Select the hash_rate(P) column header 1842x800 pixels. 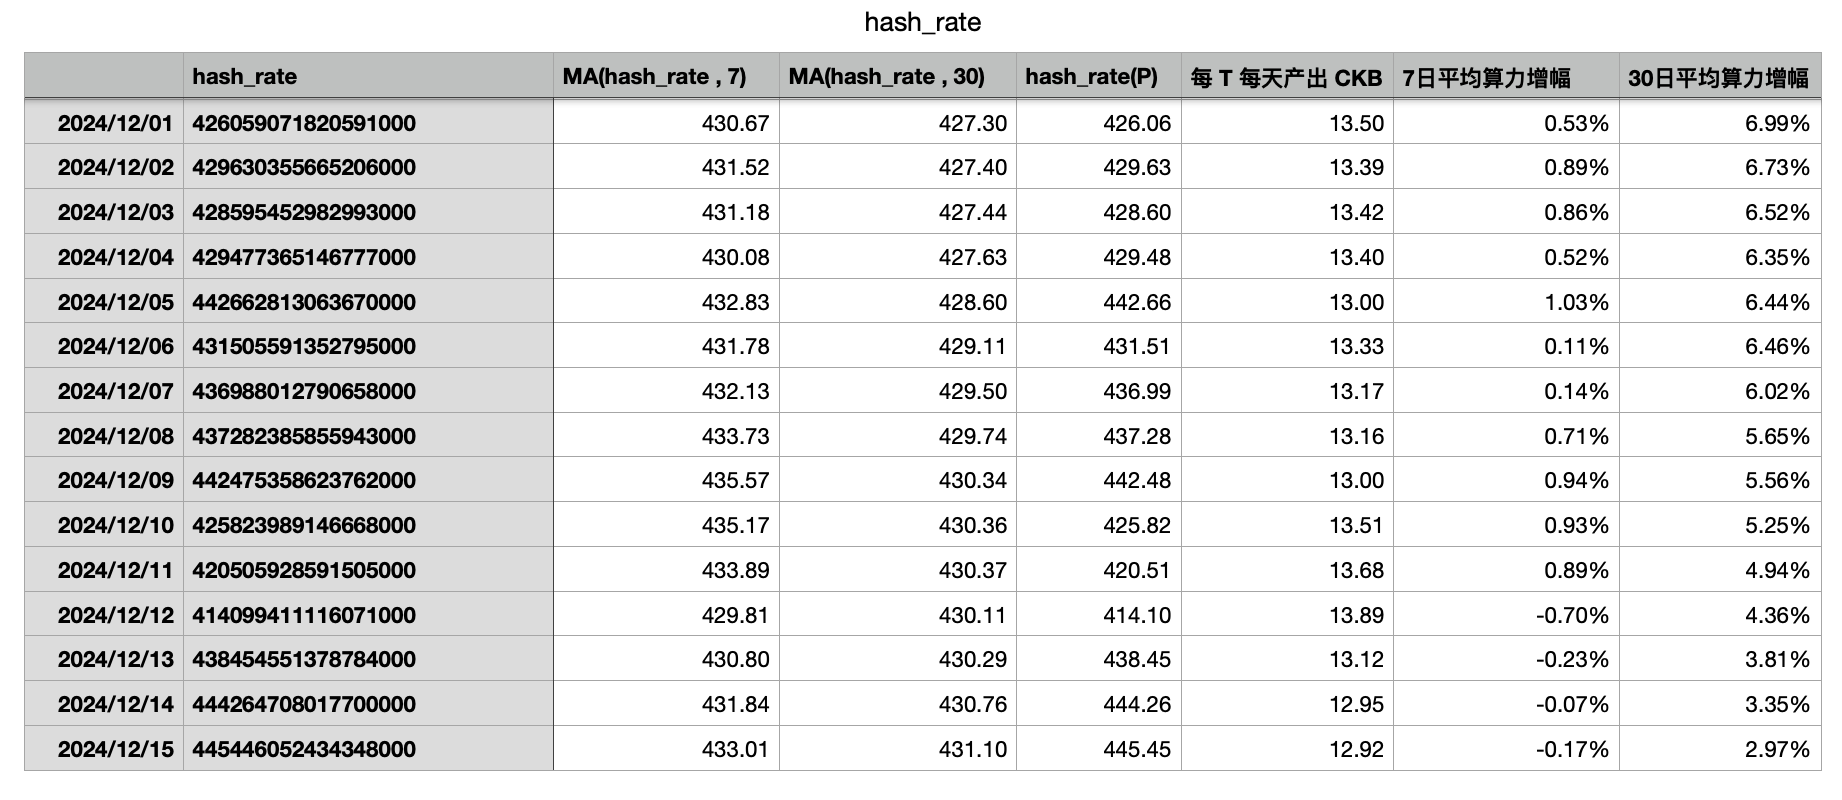1091,77
